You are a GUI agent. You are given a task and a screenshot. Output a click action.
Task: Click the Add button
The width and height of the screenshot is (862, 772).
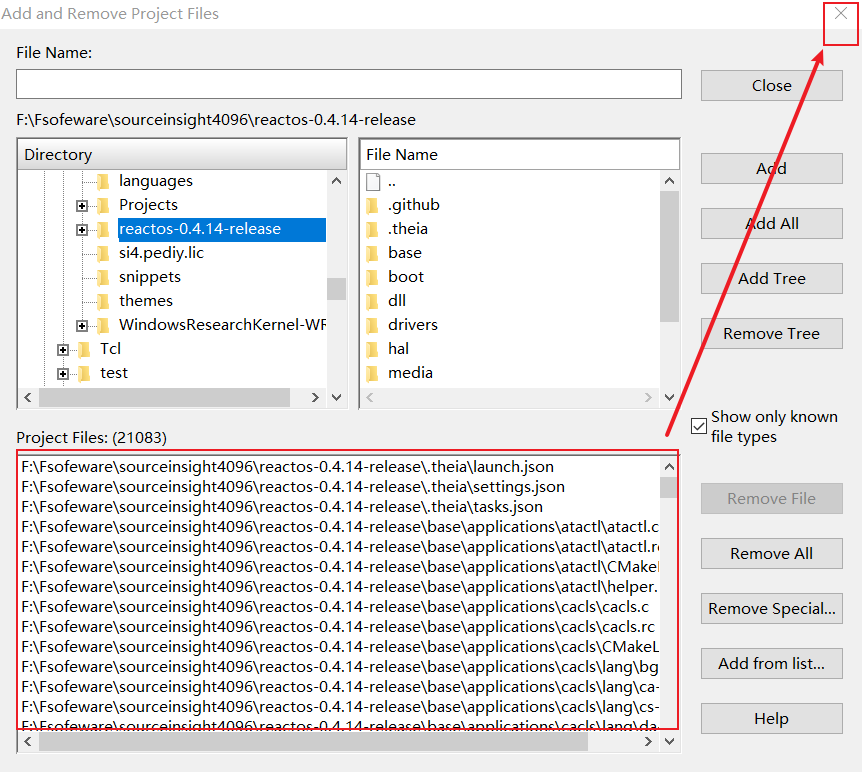[x=771, y=168]
